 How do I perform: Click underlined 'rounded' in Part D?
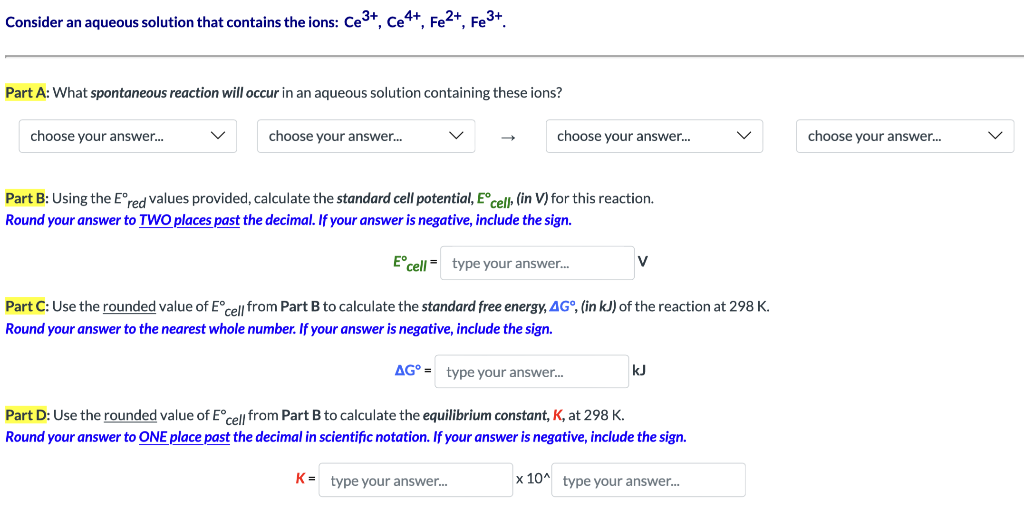130,415
